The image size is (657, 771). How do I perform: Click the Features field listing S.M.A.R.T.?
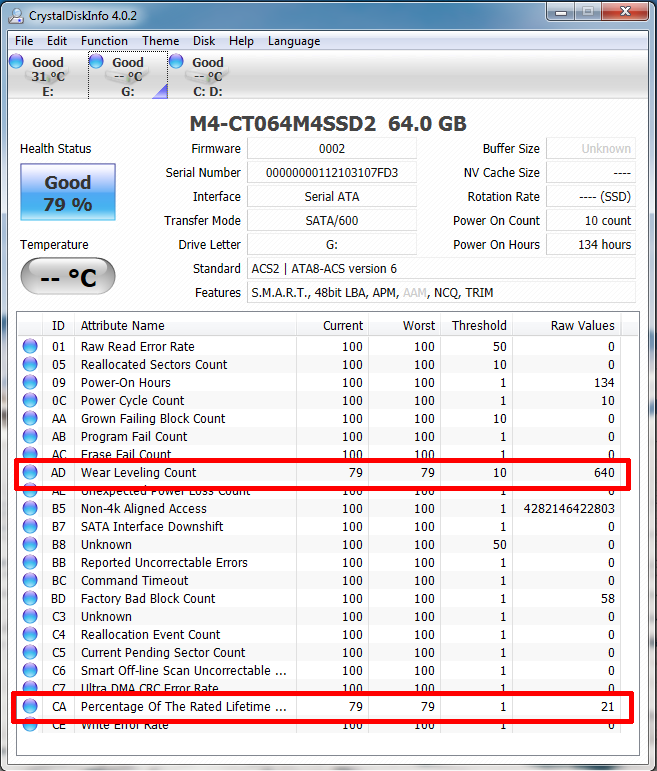click(x=441, y=293)
